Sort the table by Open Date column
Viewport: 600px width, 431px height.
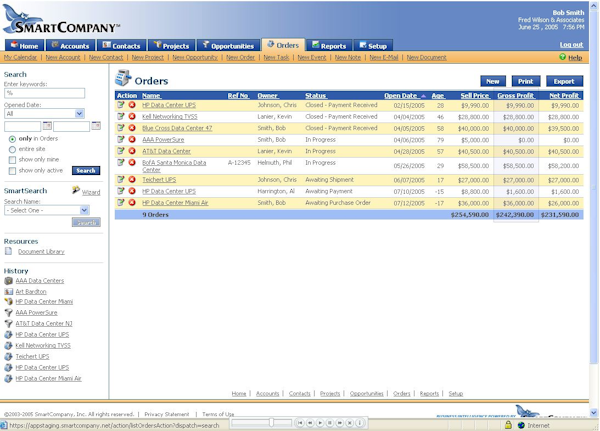tap(401, 96)
